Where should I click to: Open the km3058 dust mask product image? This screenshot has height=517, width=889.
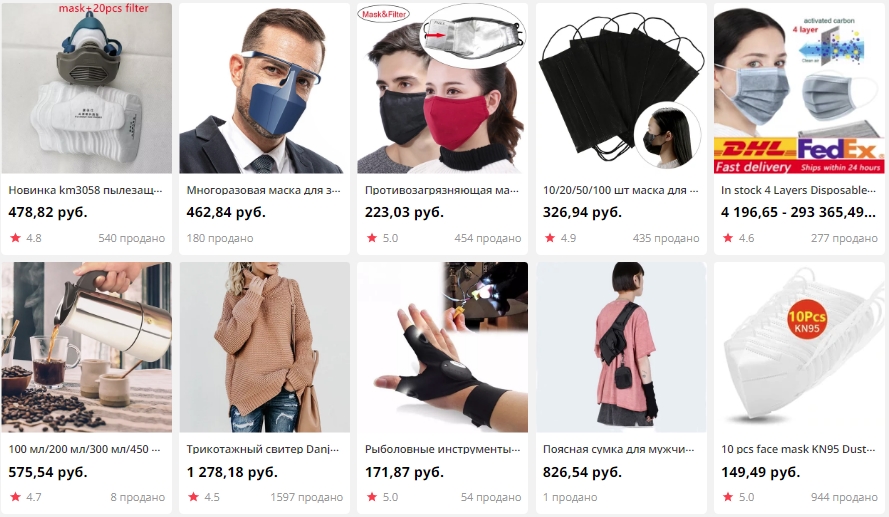click(86, 88)
